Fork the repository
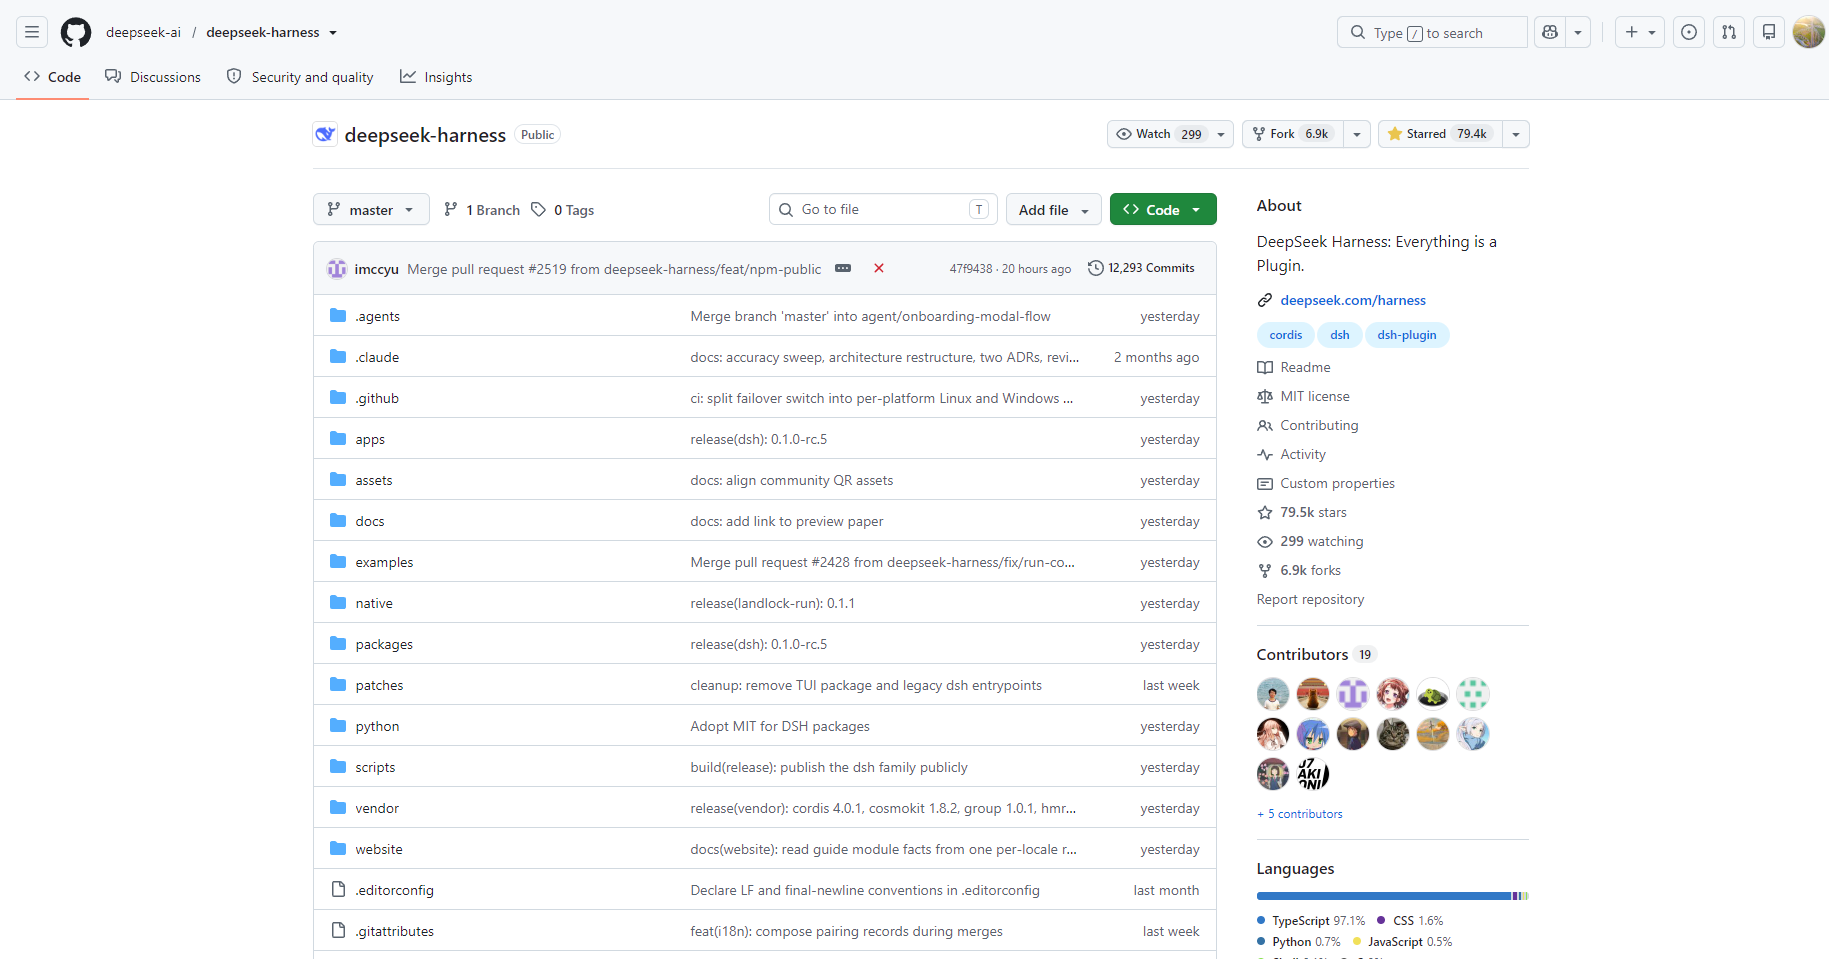 click(1293, 134)
